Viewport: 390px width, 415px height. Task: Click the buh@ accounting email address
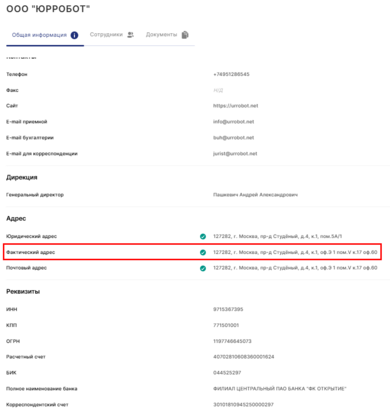pyautogui.click(x=233, y=138)
